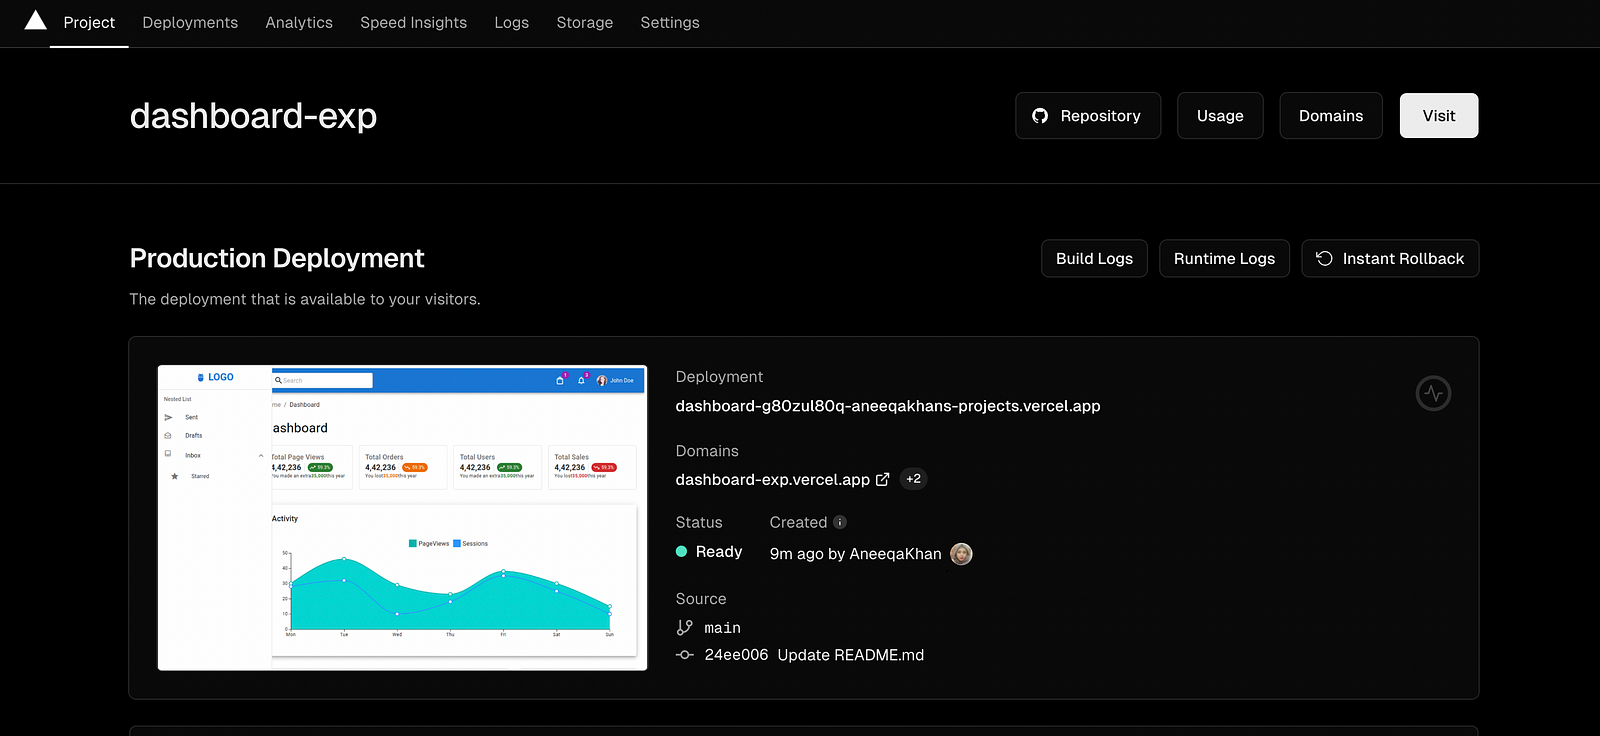Open the Logs tab
This screenshot has width=1600, height=736.
(x=511, y=22)
